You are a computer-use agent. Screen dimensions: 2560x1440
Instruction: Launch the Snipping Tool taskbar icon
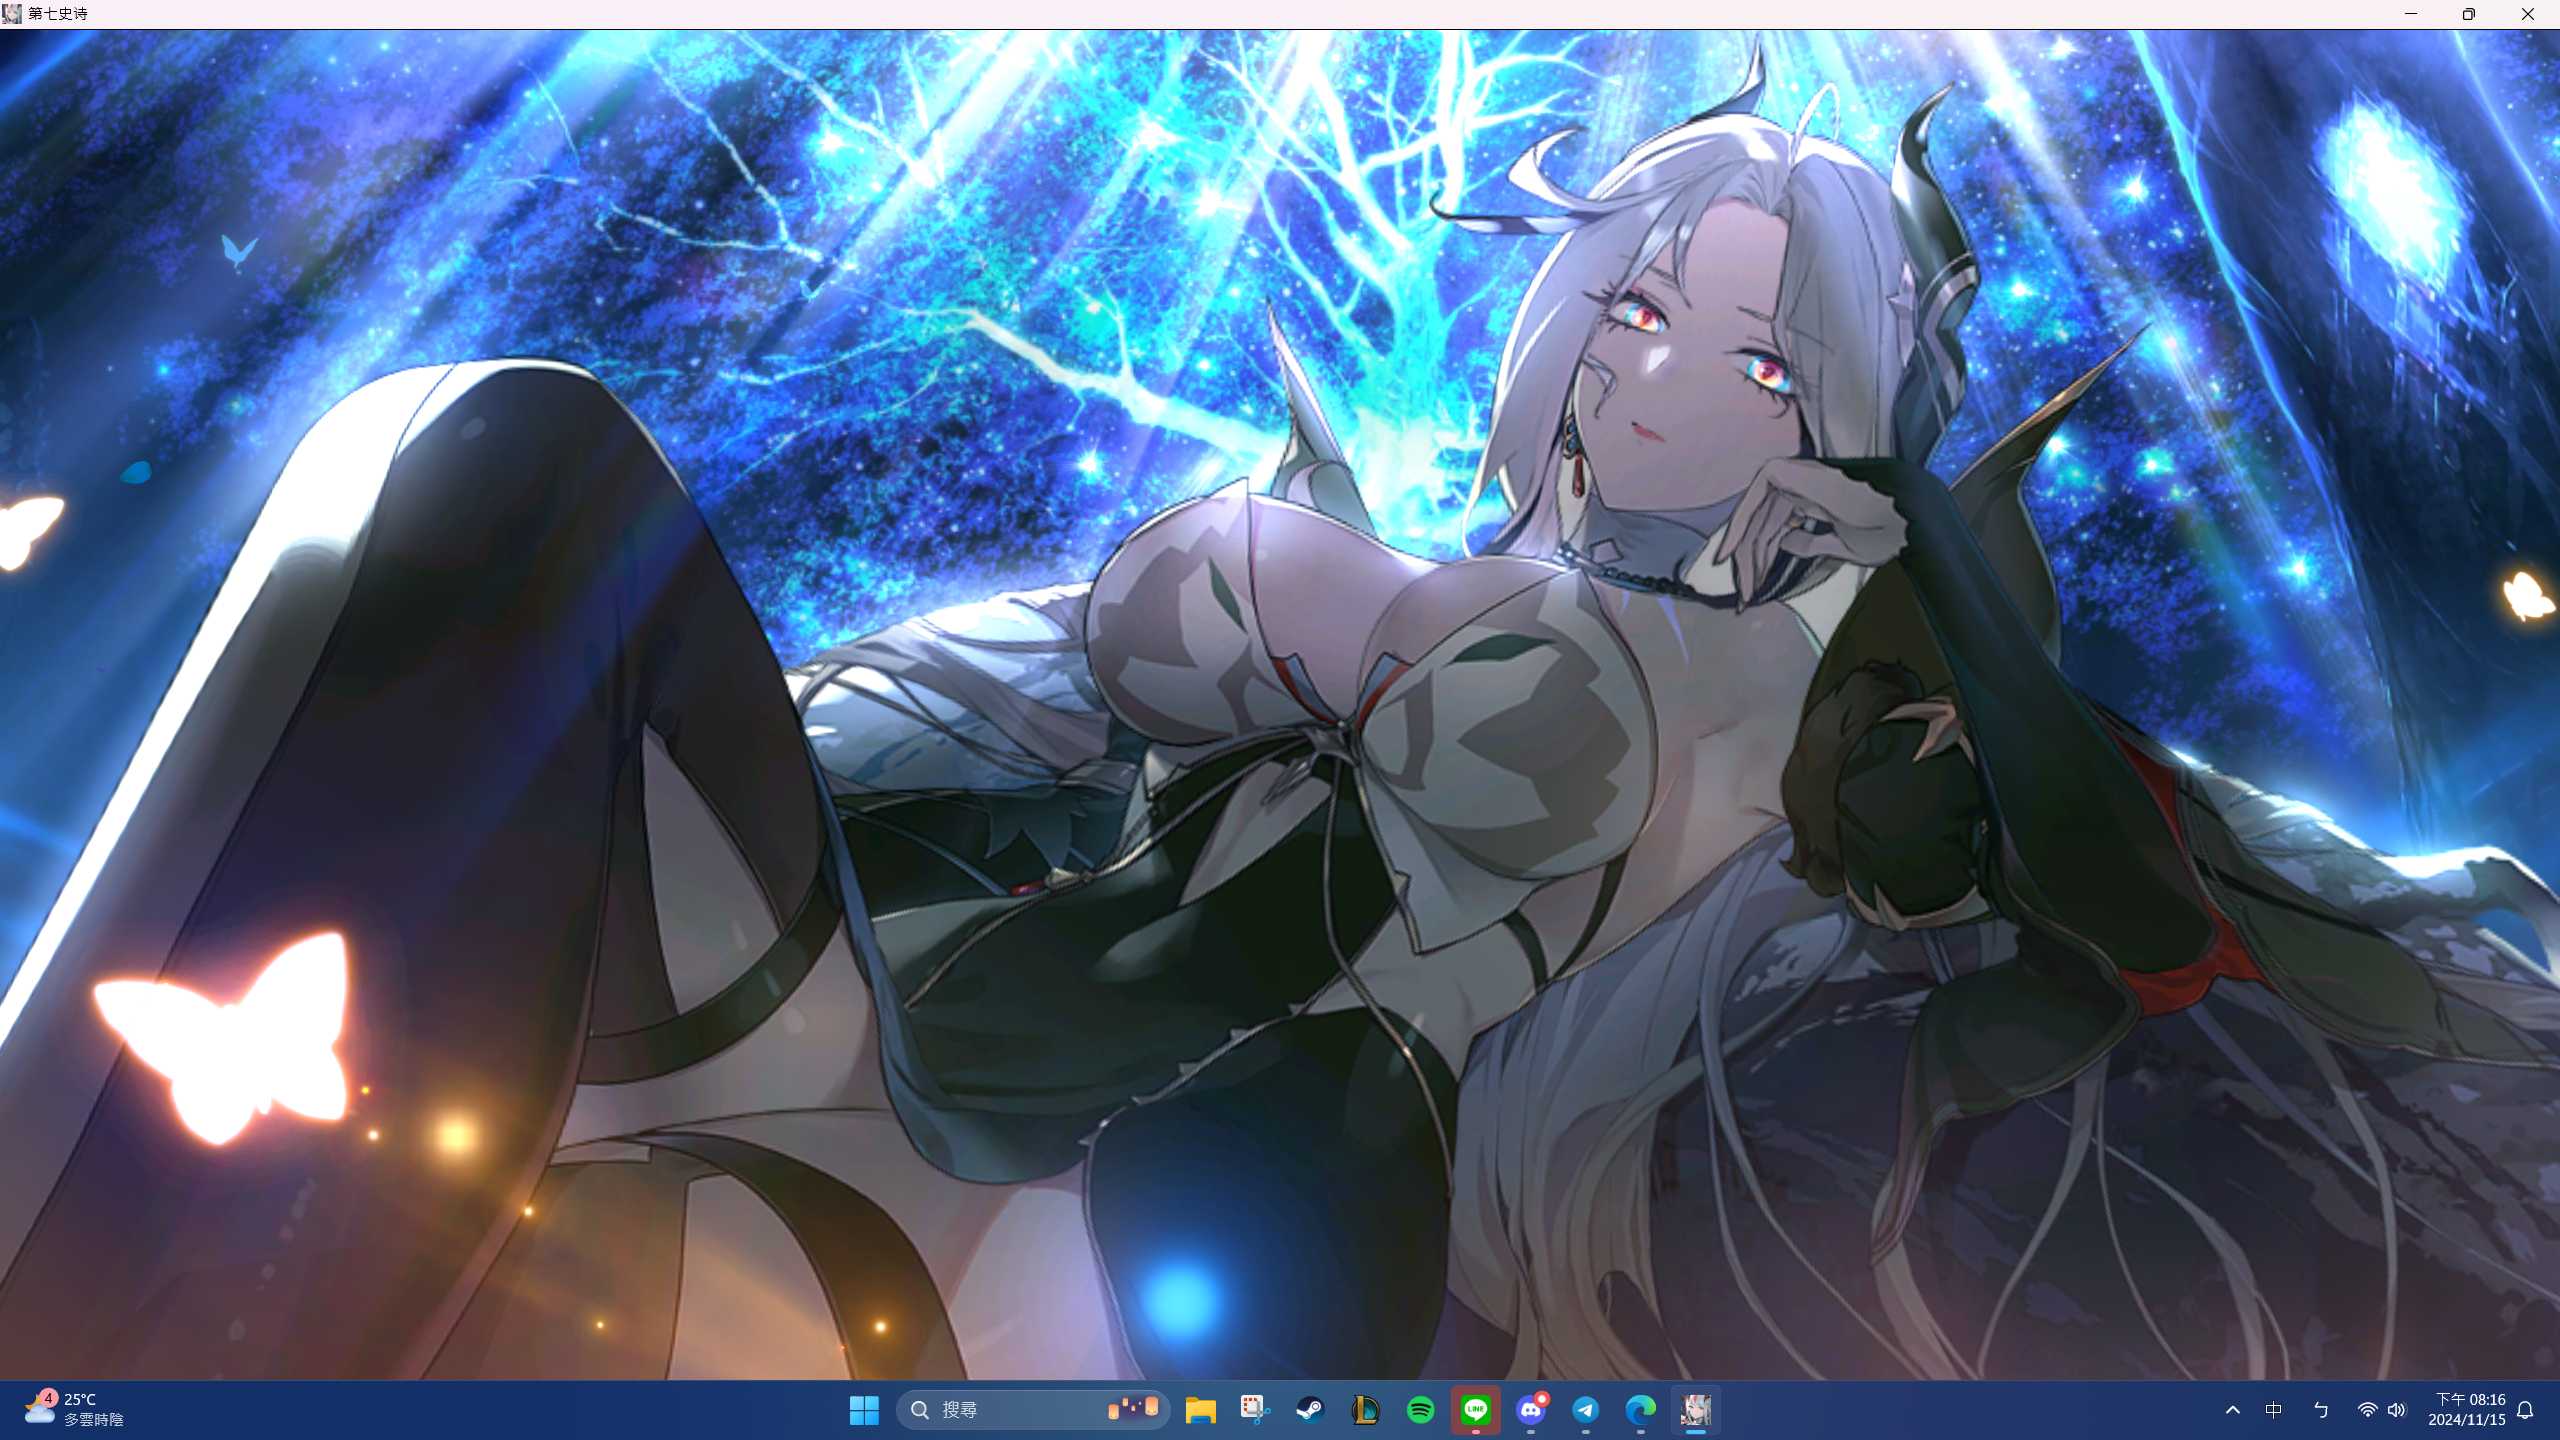[x=1255, y=1410]
